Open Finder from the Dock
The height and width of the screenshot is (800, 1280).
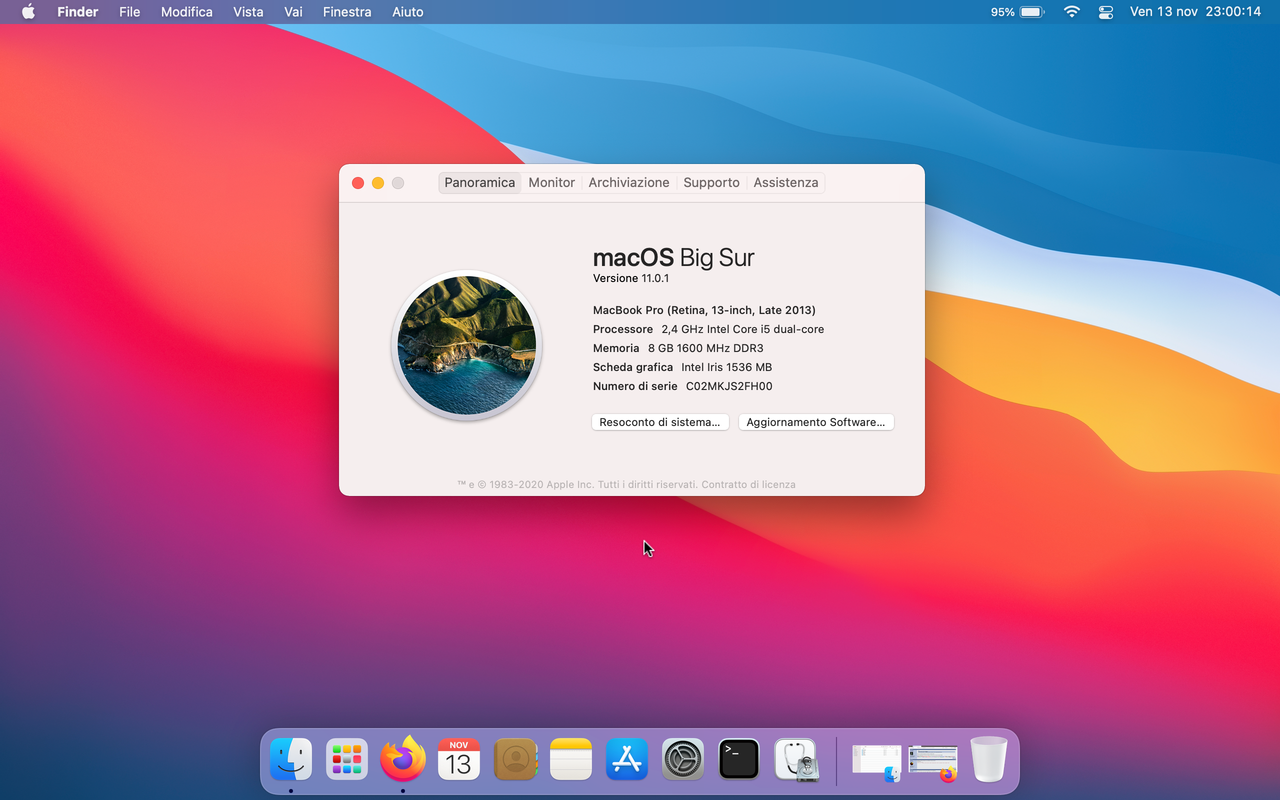[x=291, y=760]
